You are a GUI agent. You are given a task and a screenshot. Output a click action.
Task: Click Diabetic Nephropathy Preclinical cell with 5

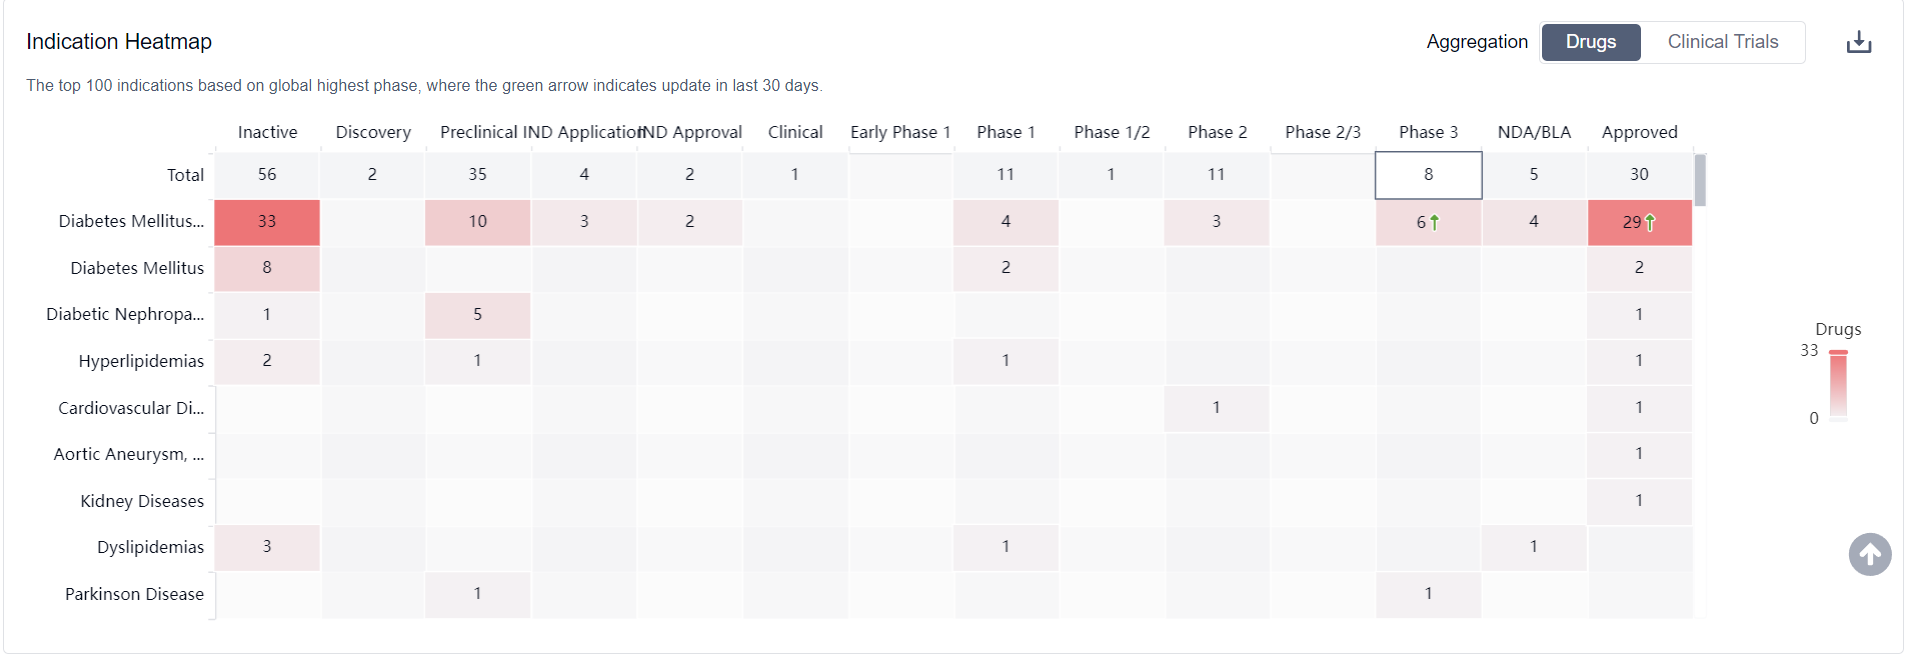[x=477, y=314]
